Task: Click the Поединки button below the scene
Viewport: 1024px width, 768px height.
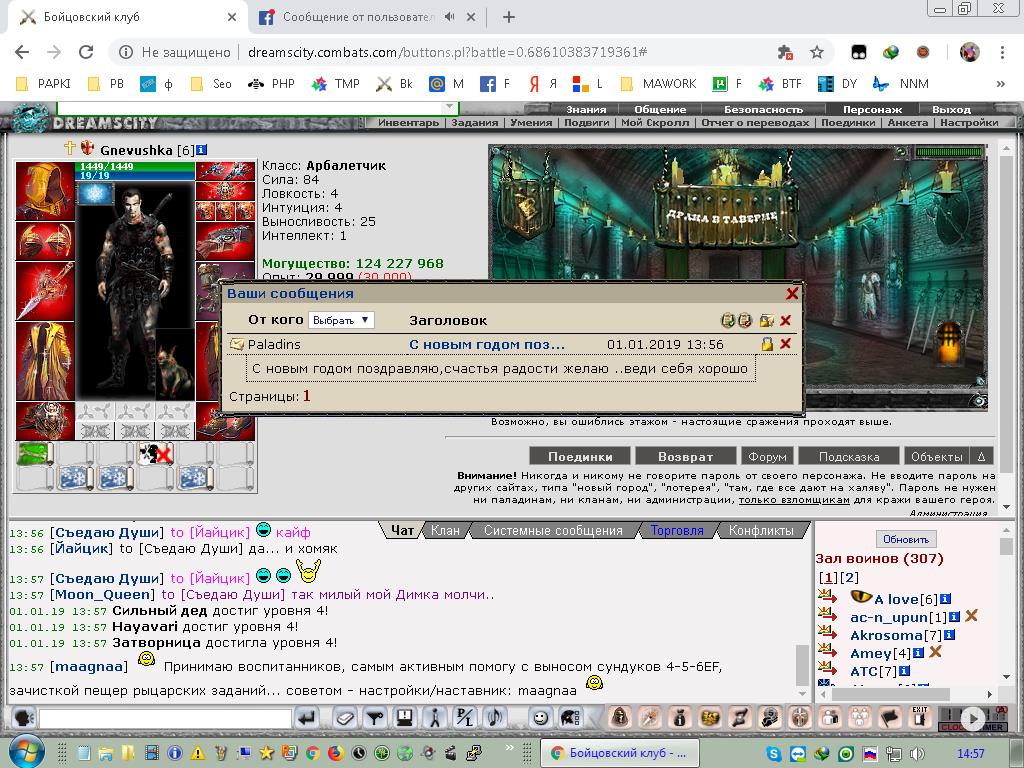Action: [x=580, y=456]
